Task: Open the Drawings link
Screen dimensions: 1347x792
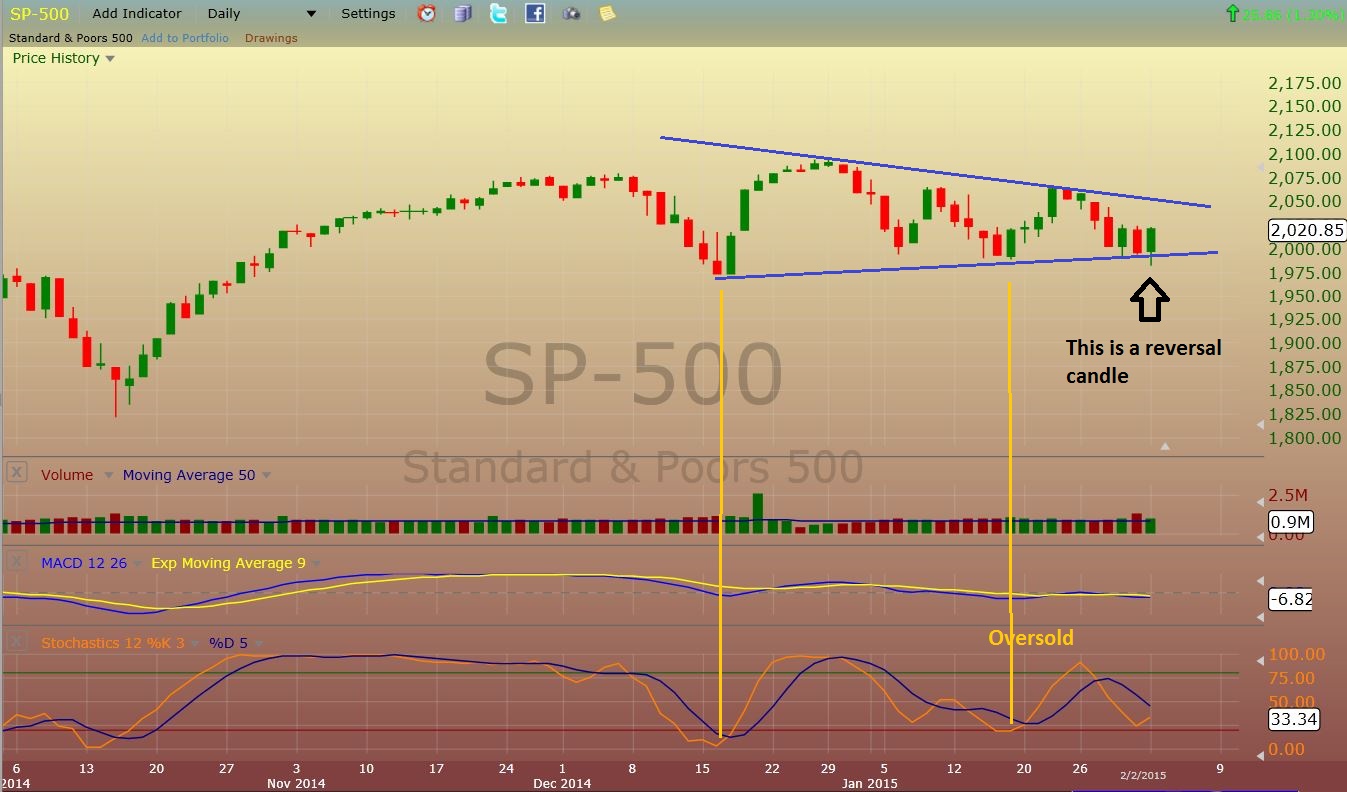Action: [x=271, y=38]
